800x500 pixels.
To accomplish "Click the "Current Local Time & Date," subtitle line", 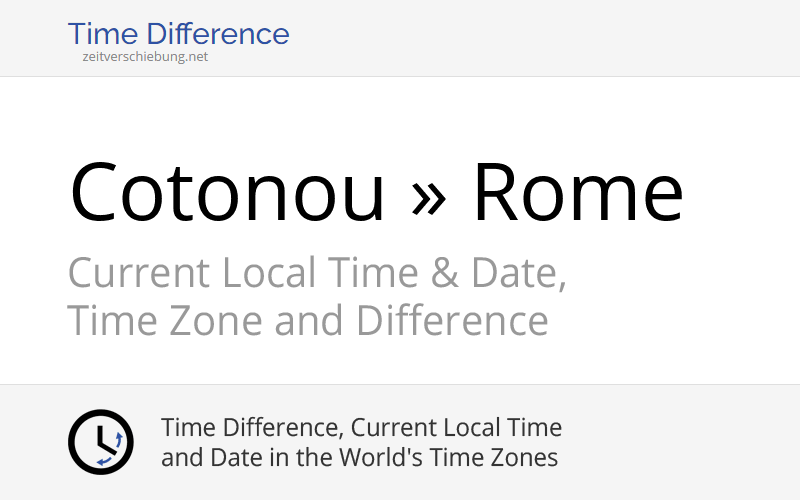I will click(317, 273).
